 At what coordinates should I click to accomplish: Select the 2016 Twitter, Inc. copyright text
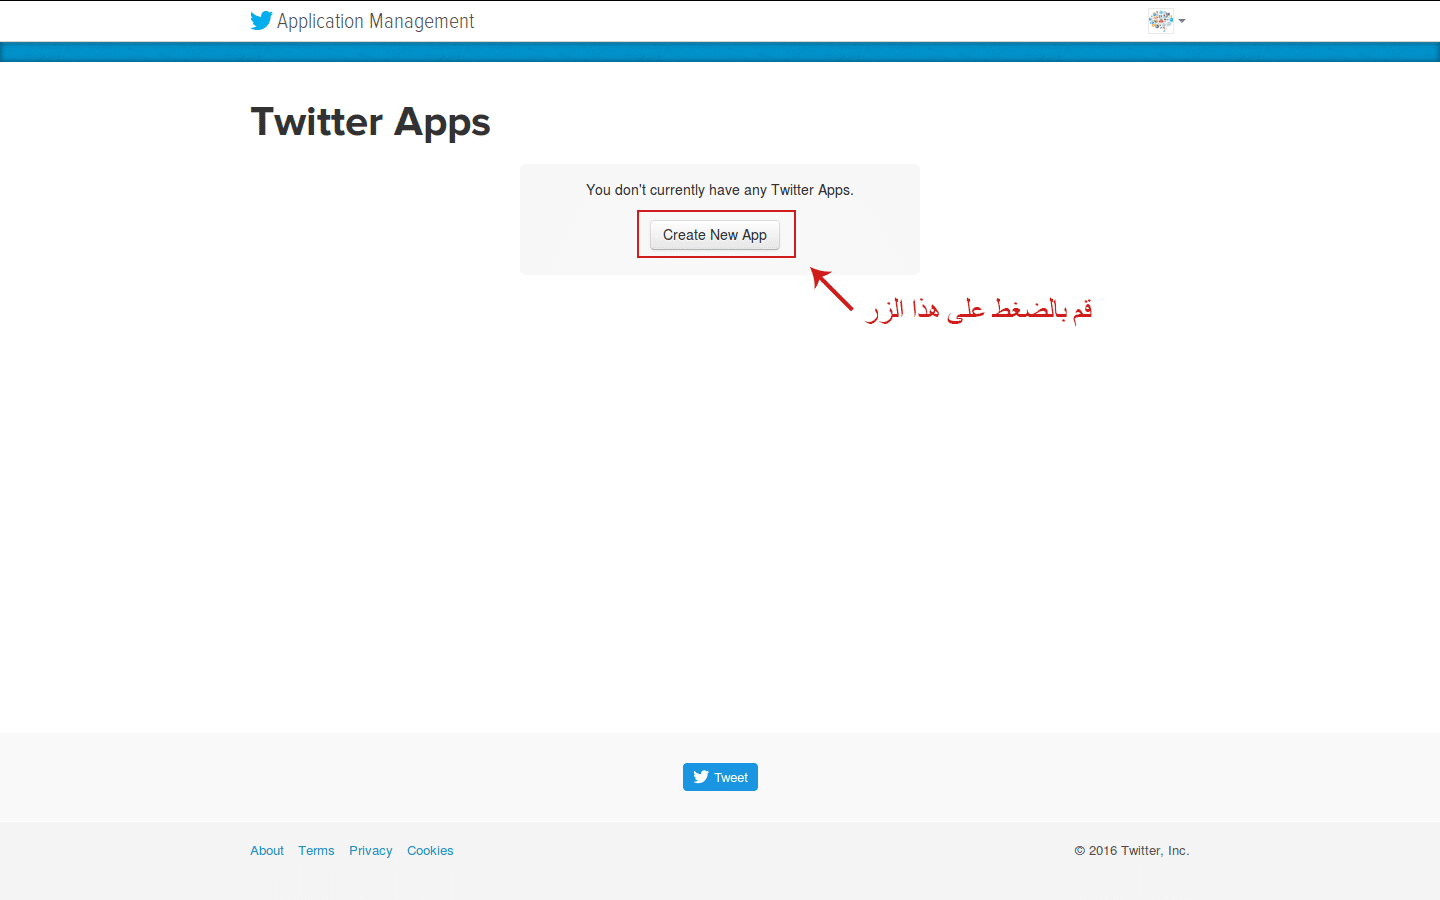[1132, 851]
